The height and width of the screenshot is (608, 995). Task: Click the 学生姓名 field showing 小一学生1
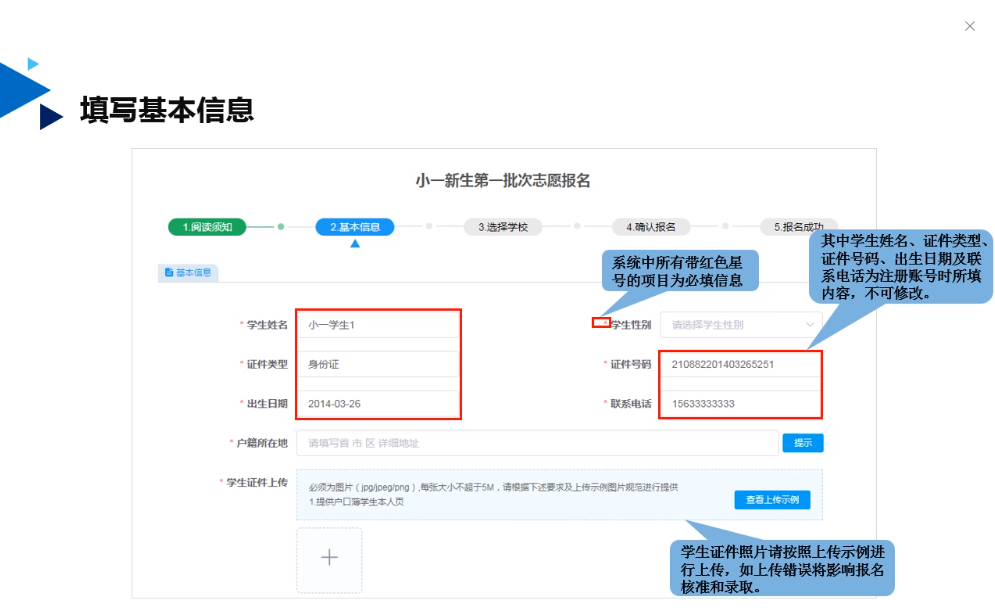point(378,325)
